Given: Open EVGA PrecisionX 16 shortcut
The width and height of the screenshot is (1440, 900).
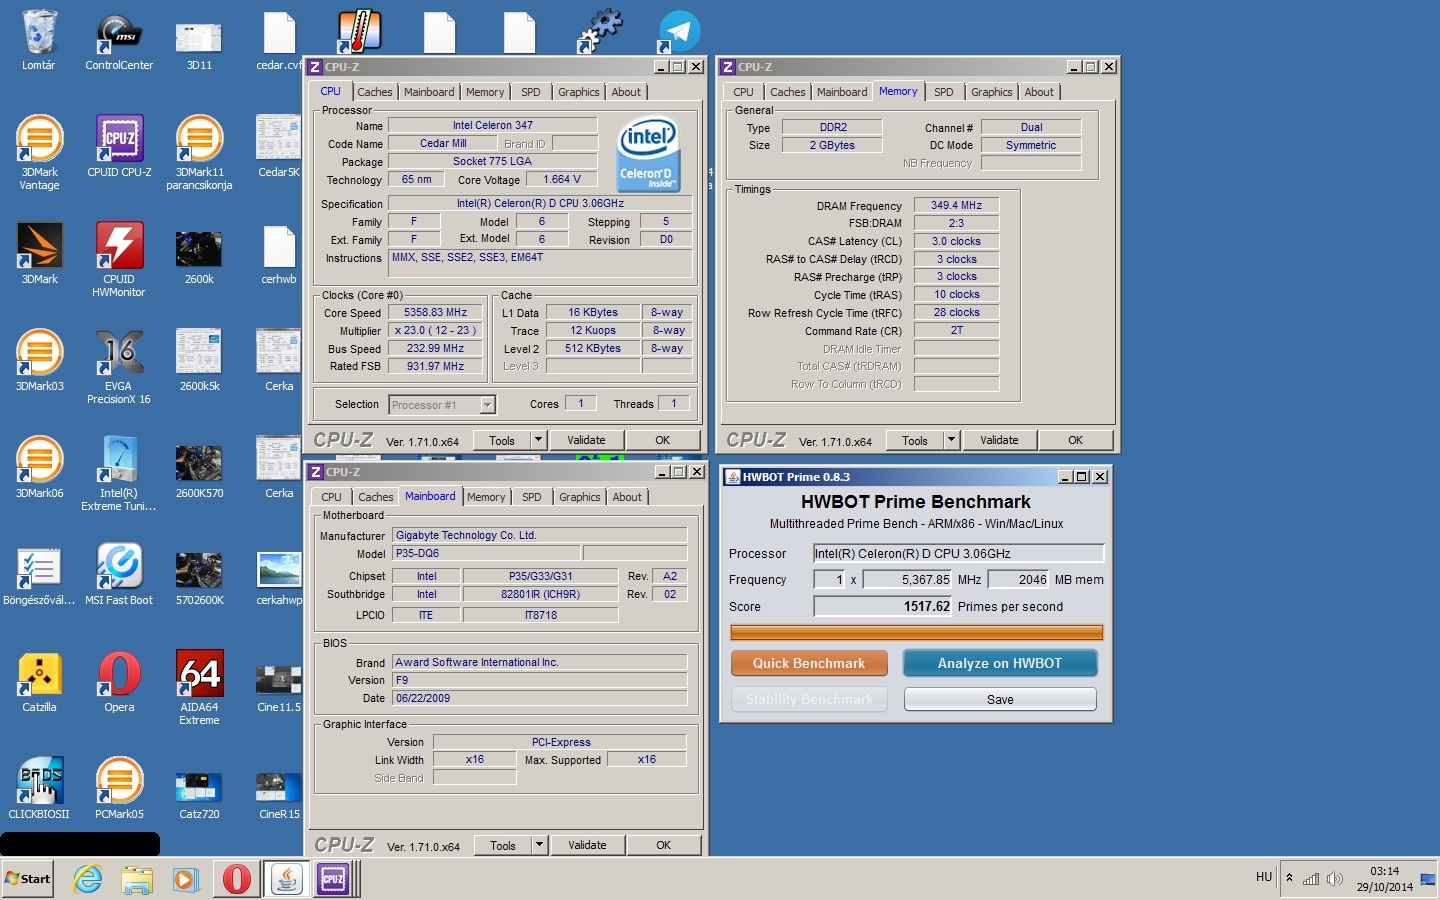Looking at the screenshot, I should pyautogui.click(x=119, y=352).
